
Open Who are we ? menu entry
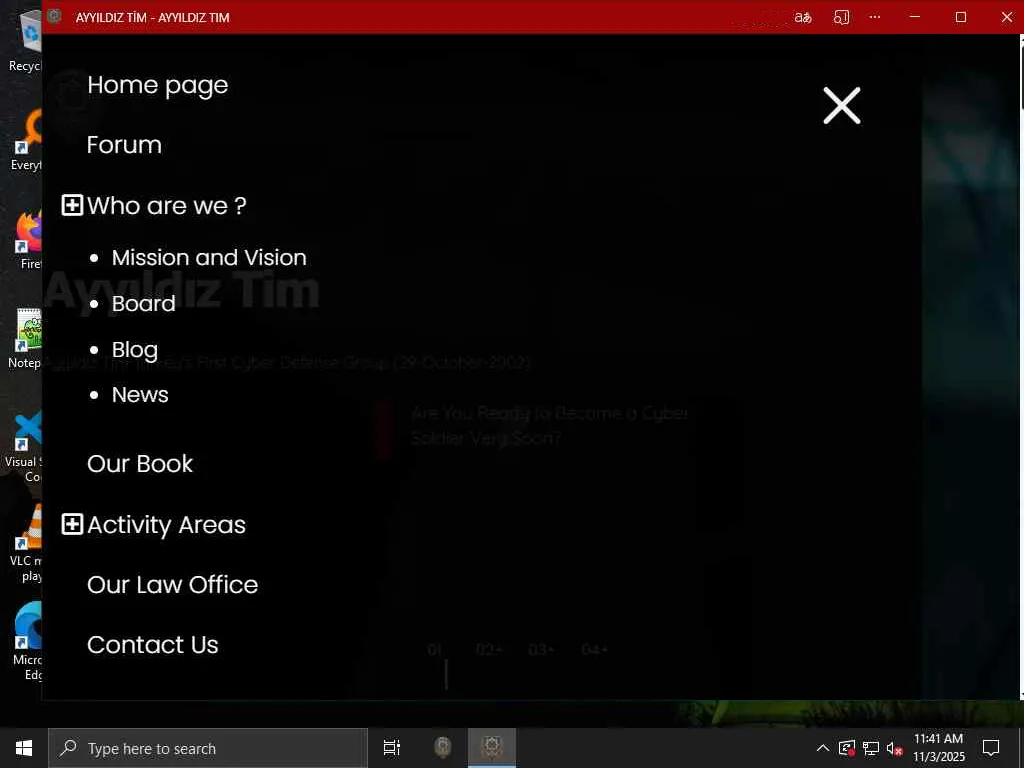pos(167,206)
